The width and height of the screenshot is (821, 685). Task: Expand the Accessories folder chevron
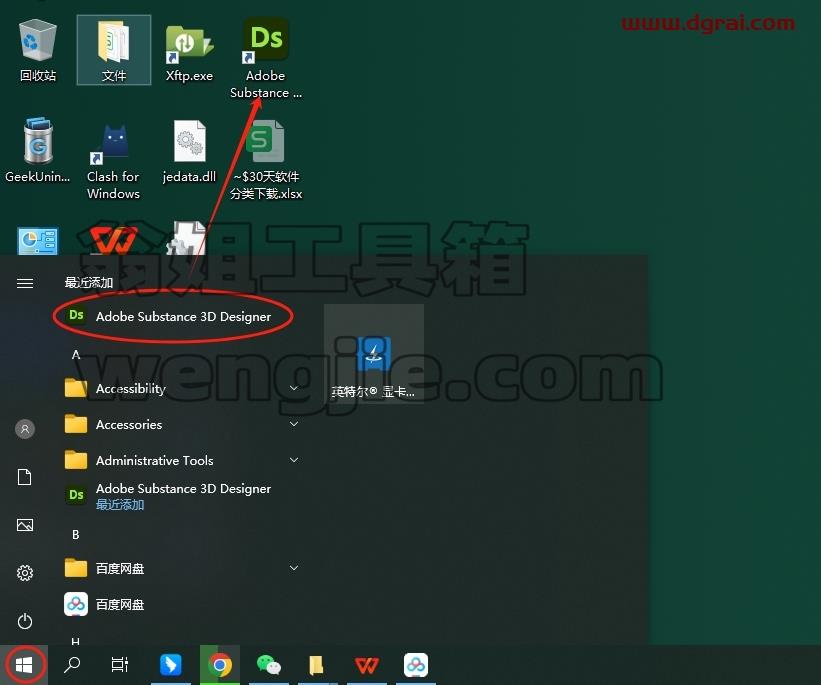[x=294, y=424]
